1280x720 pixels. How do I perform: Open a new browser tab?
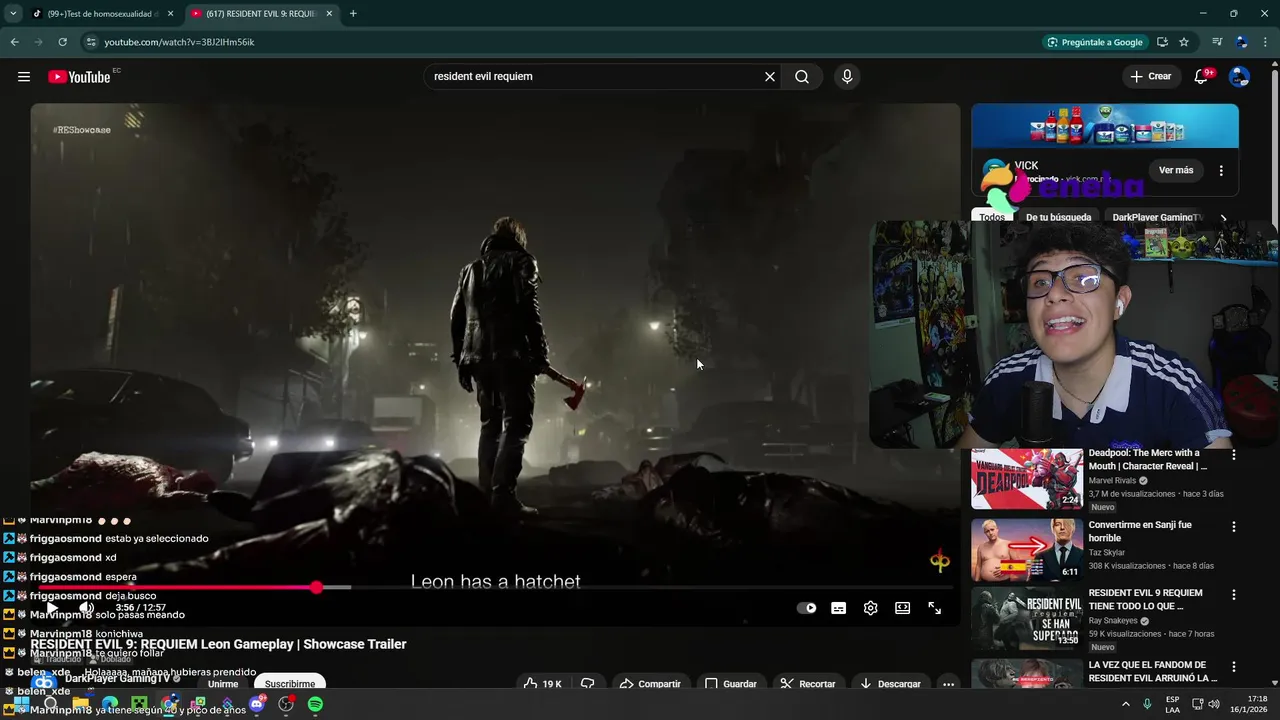353,14
